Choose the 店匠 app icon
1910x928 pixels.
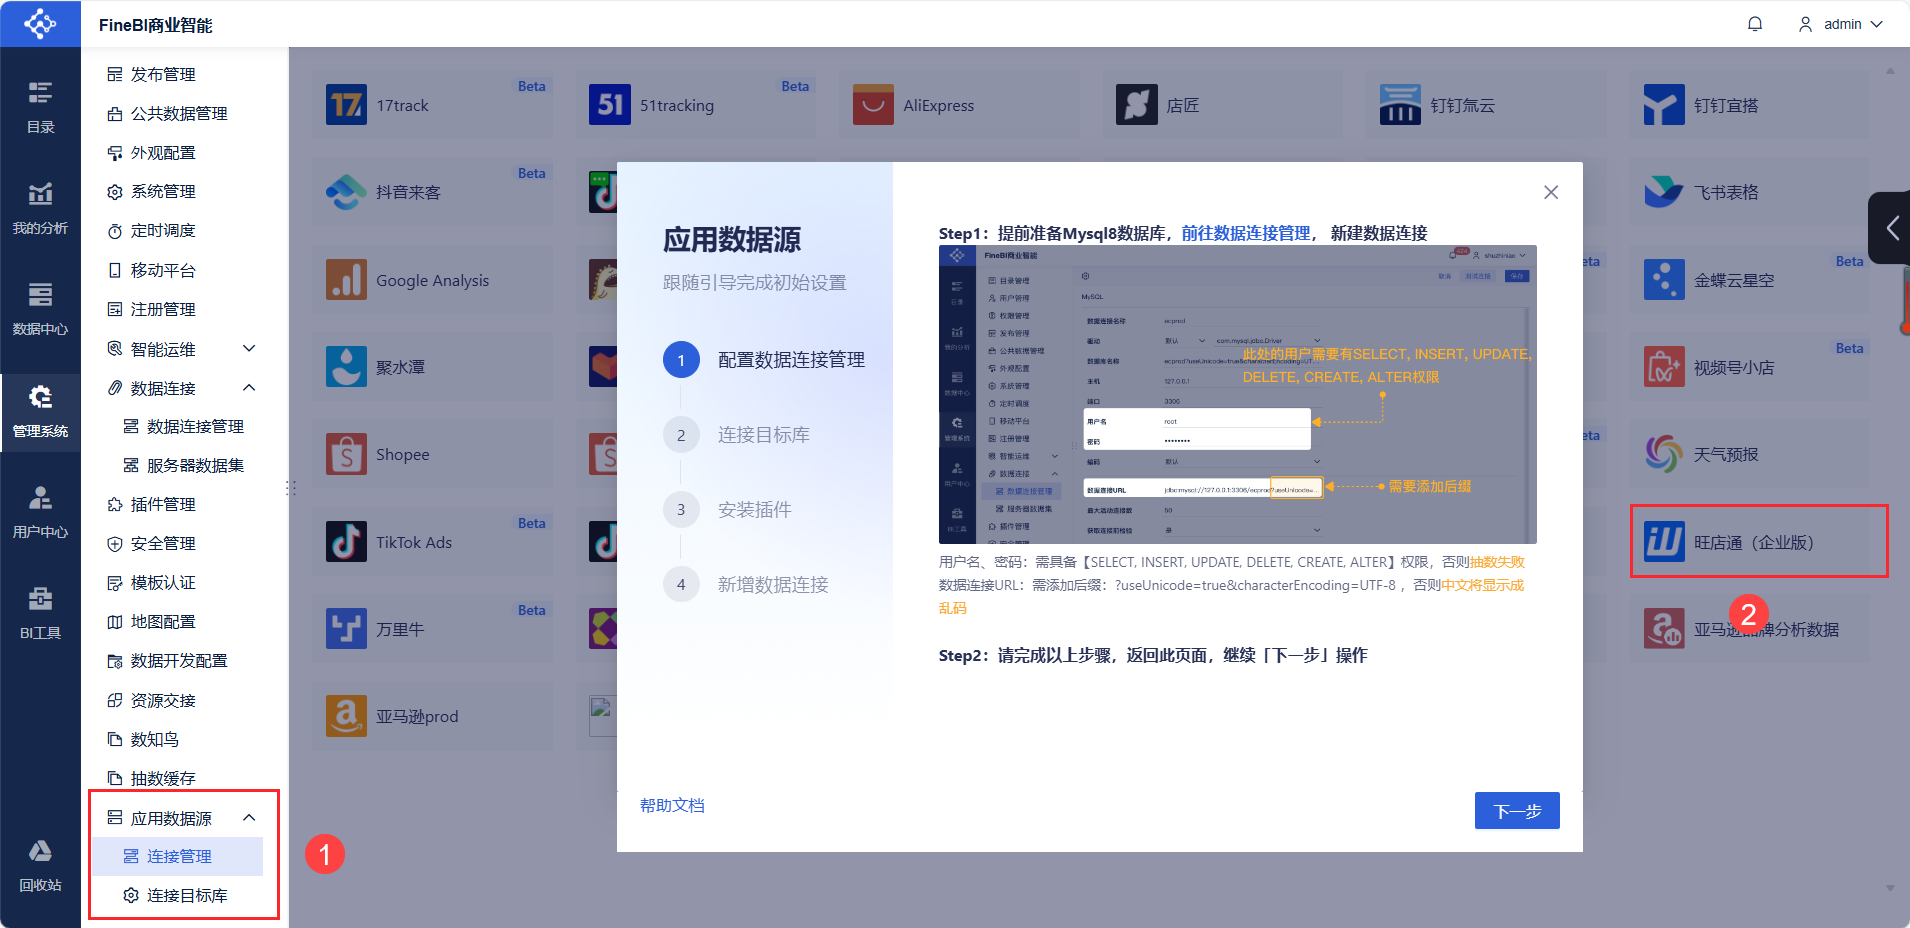coord(1137,105)
